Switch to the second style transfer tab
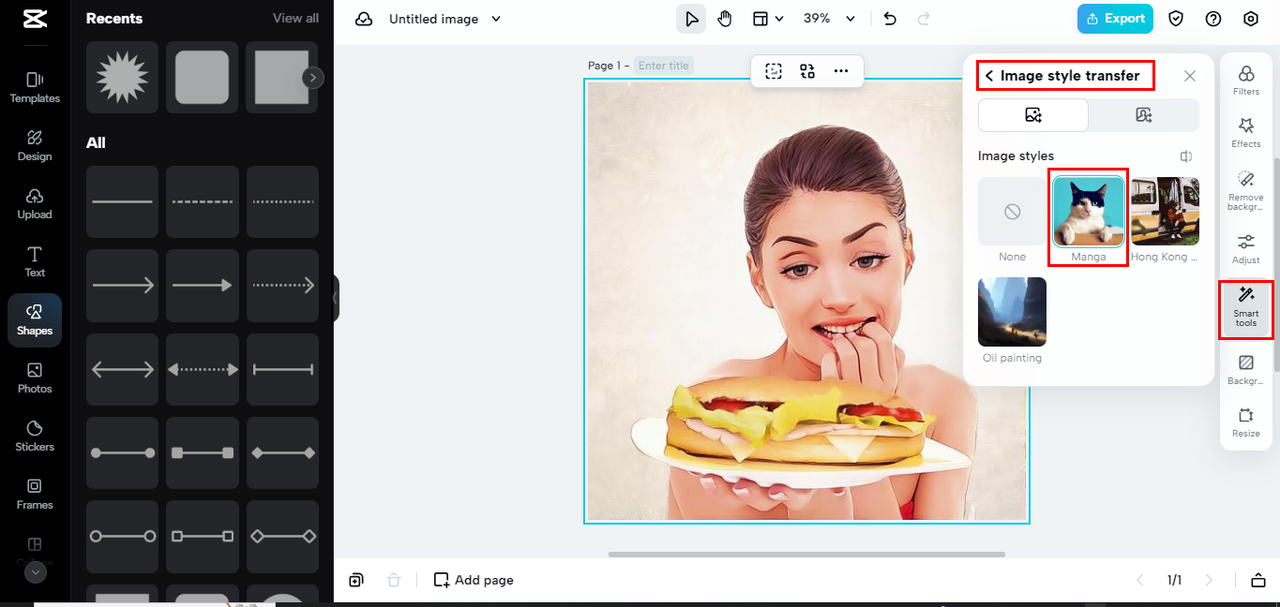Image resolution: width=1280 pixels, height=607 pixels. (x=1144, y=116)
